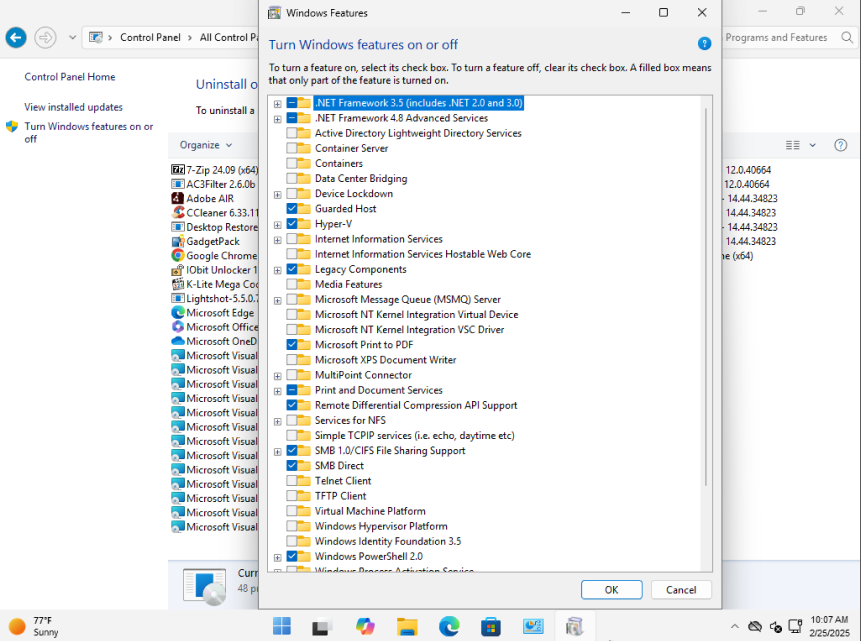Open the Windows Features help icon
Viewport: 861px width, 641px height.
point(704,44)
